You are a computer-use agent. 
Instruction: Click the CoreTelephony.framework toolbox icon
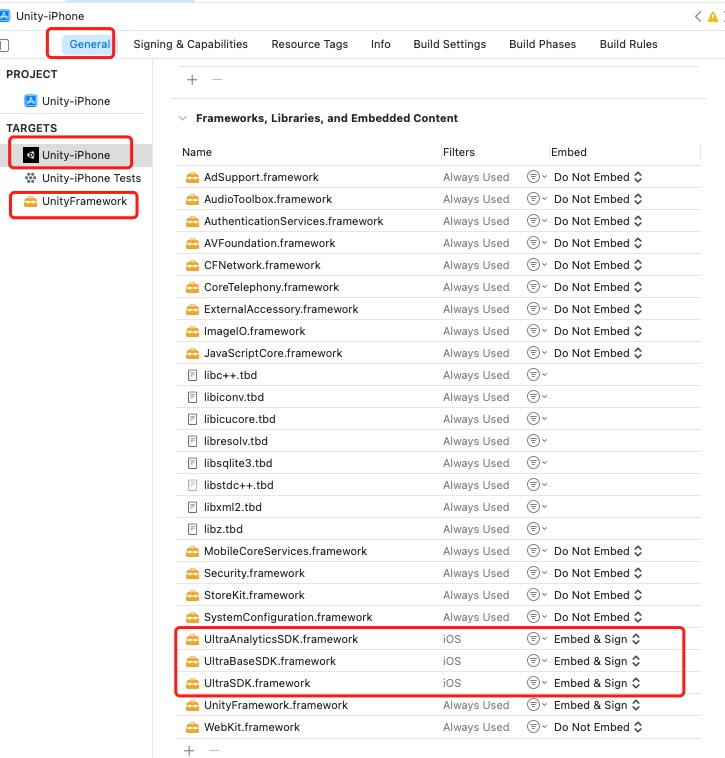[x=192, y=287]
